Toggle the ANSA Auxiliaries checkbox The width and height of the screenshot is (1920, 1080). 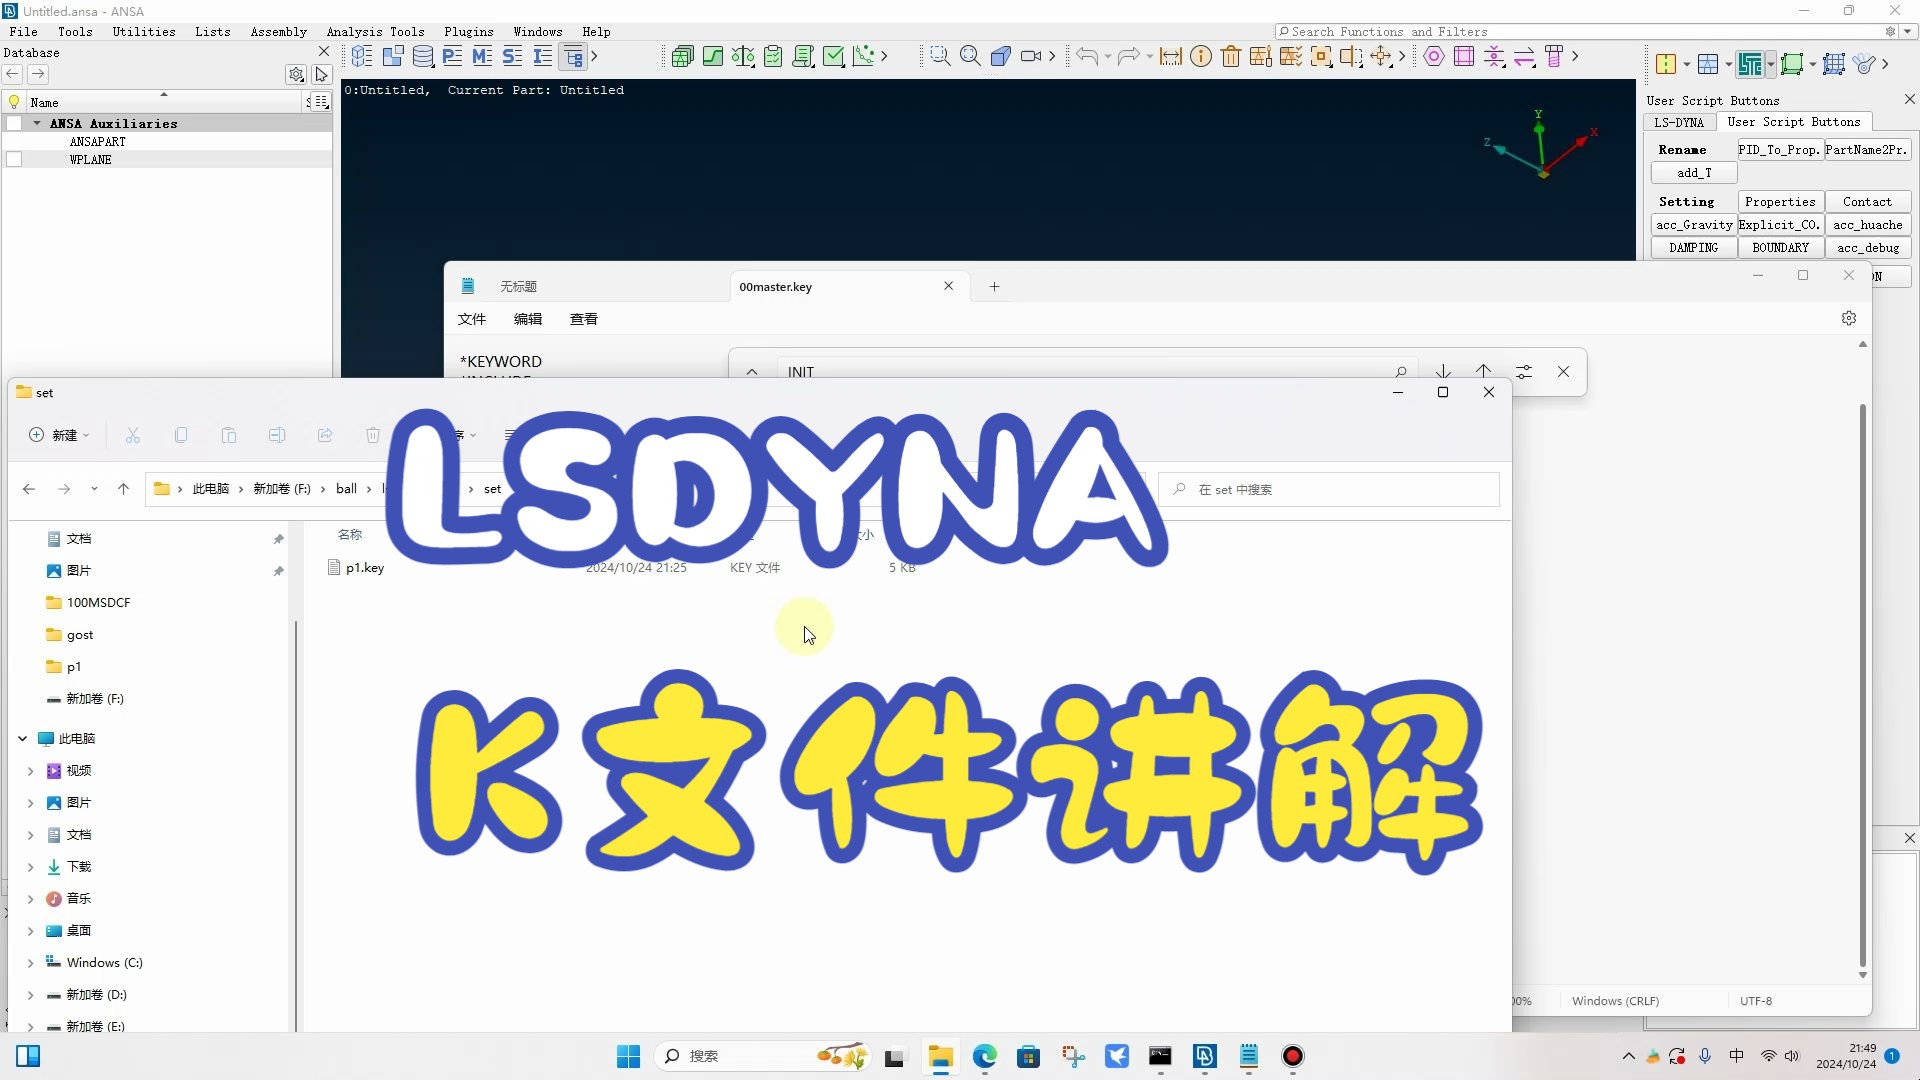tap(14, 123)
